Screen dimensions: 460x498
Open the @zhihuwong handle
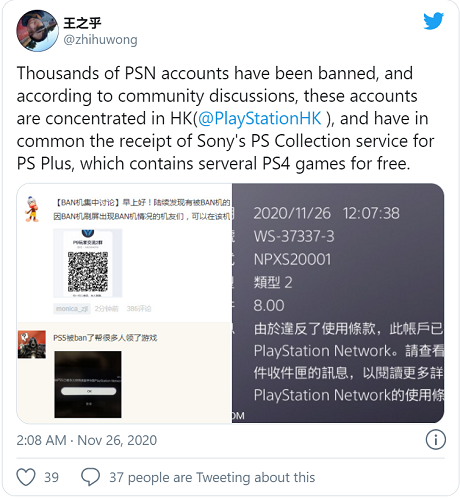(x=100, y=40)
